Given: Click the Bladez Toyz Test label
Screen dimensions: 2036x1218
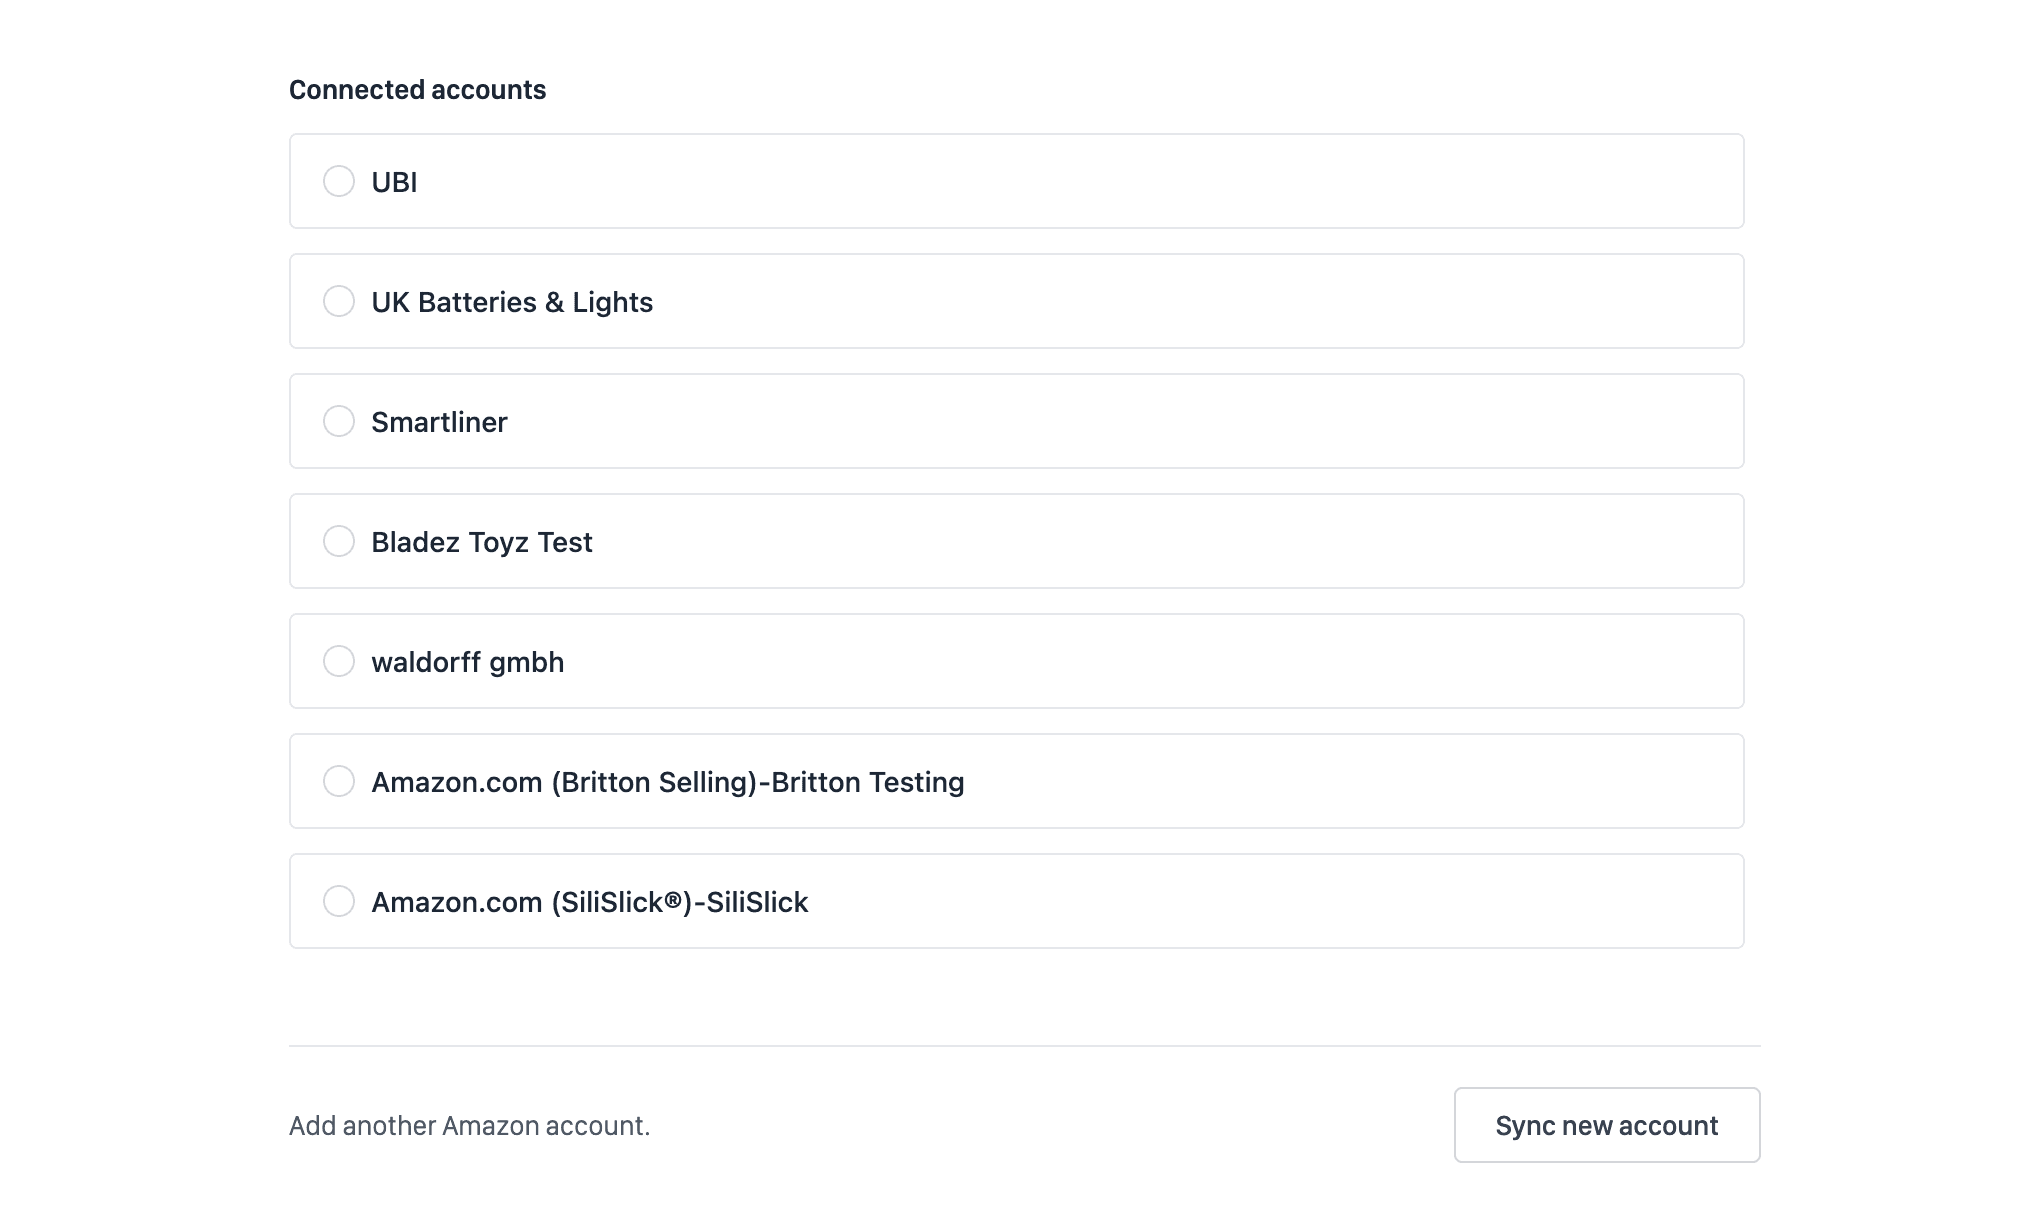Looking at the screenshot, I should coord(482,542).
